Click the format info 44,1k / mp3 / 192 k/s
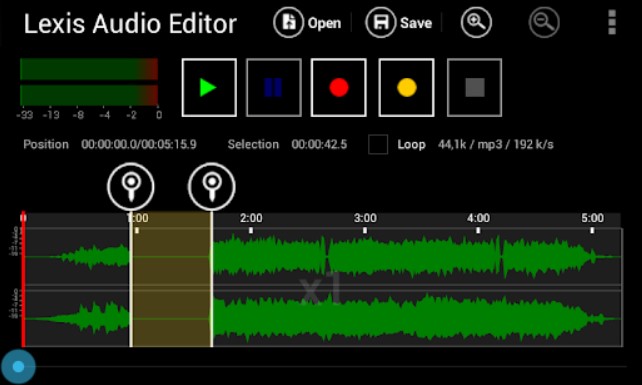 tap(496, 145)
